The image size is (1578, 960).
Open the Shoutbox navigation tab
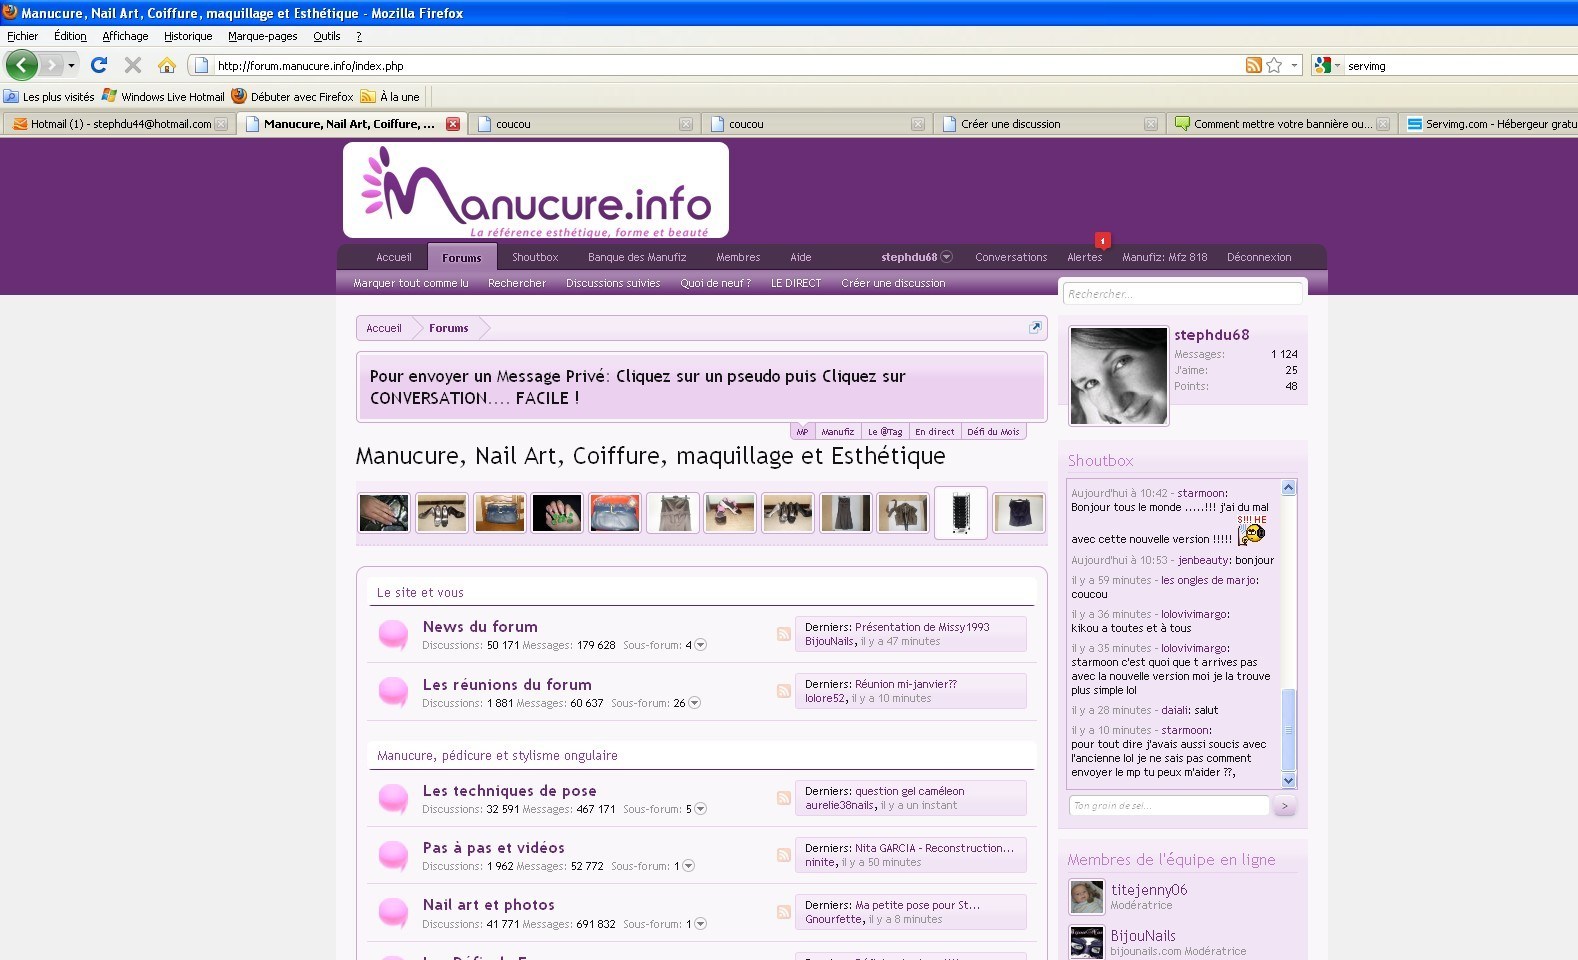535,257
